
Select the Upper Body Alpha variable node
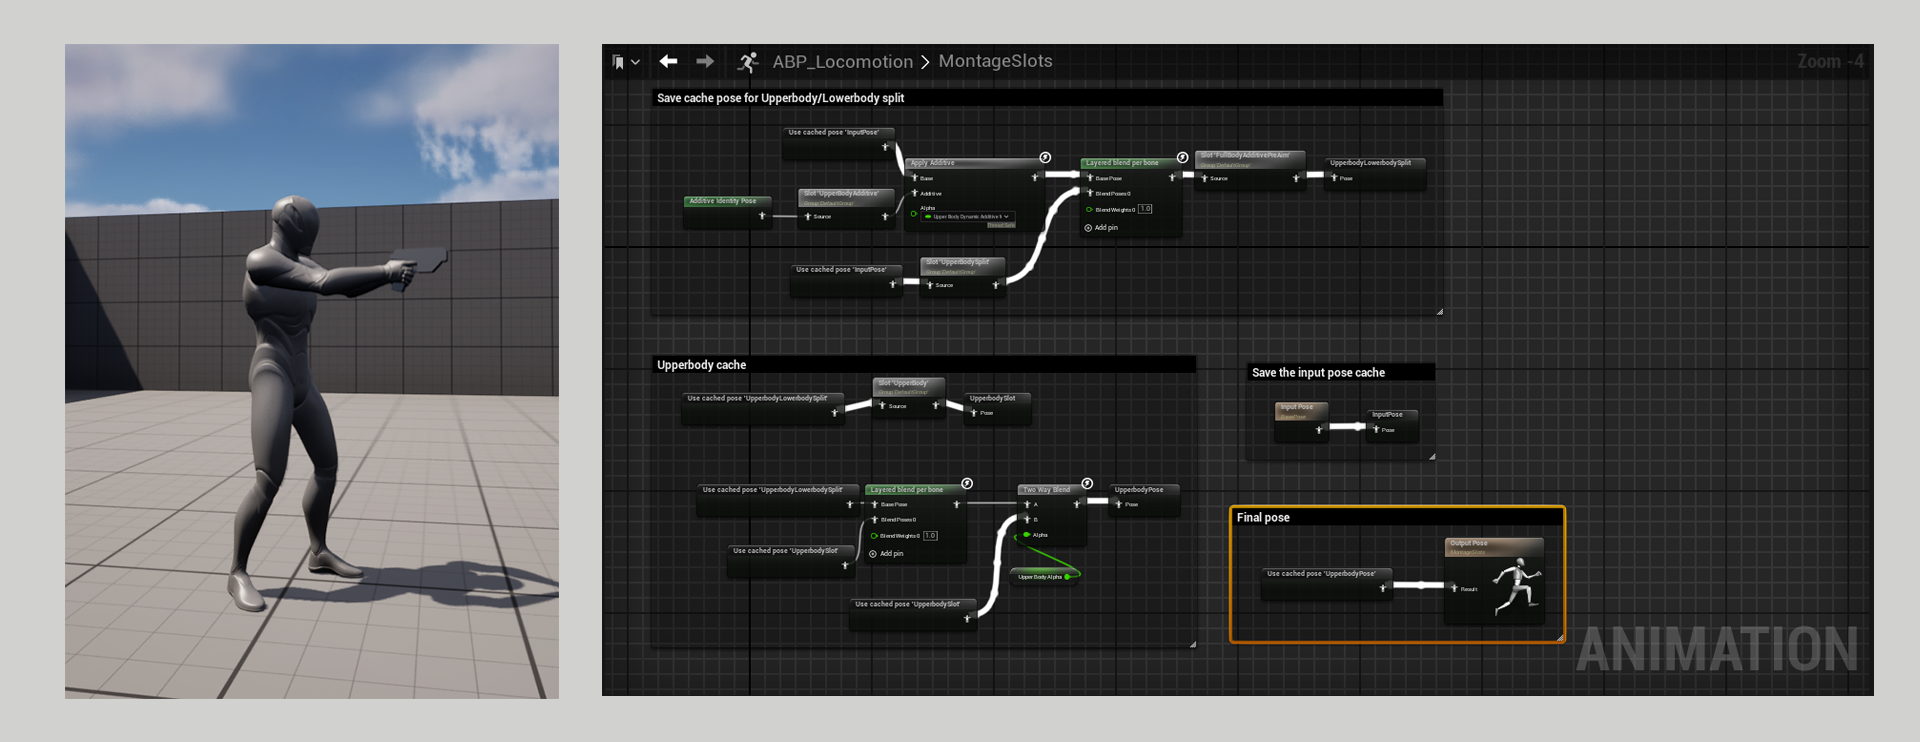(x=1045, y=577)
